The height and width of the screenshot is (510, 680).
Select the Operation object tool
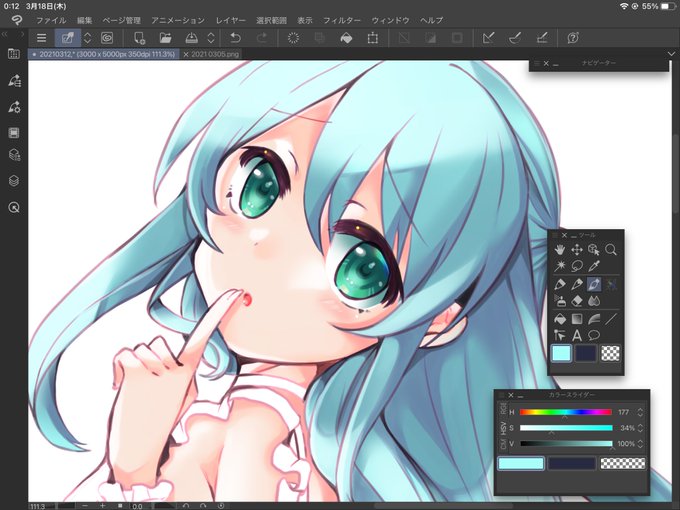click(x=594, y=249)
